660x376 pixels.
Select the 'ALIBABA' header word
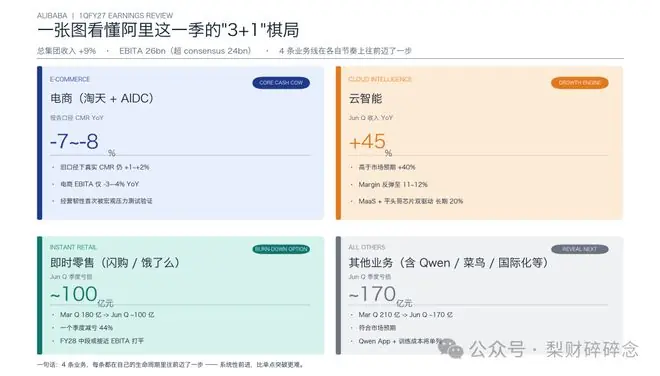pos(52,16)
